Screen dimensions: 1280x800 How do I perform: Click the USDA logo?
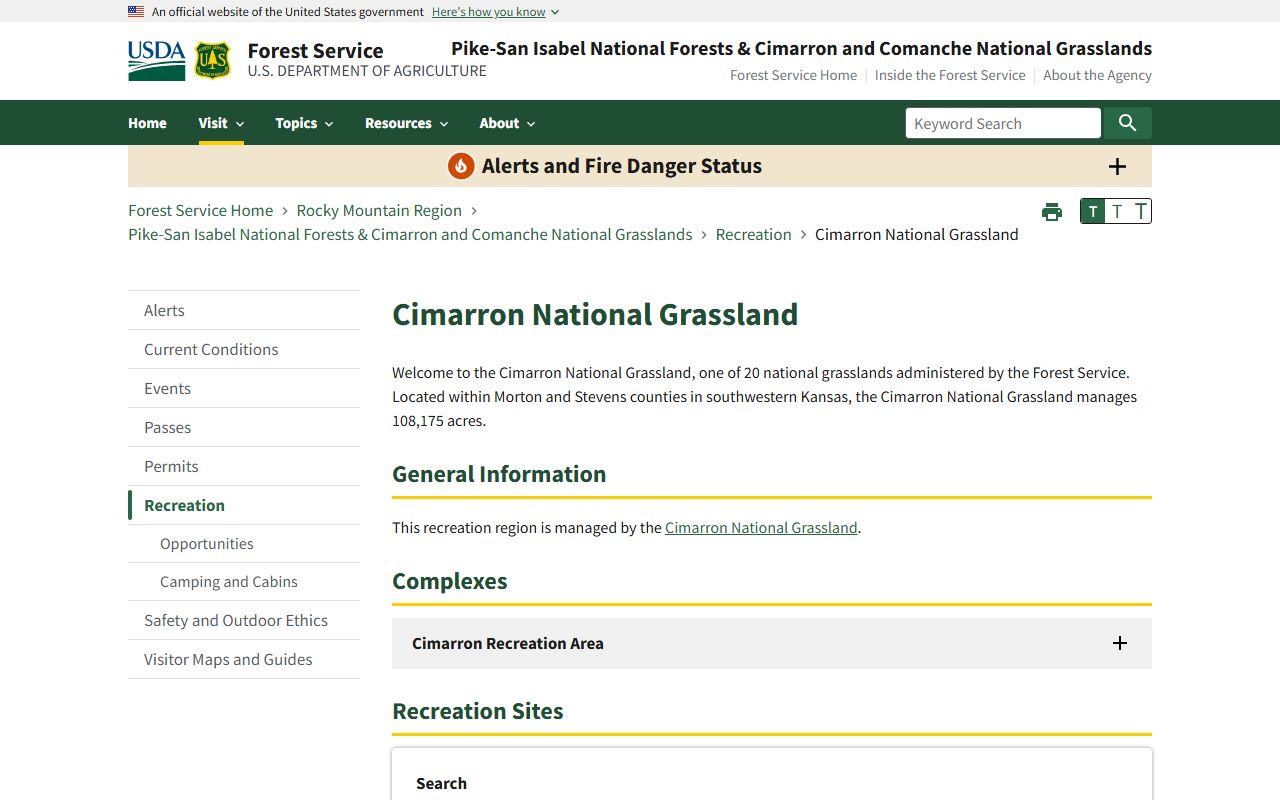(157, 61)
